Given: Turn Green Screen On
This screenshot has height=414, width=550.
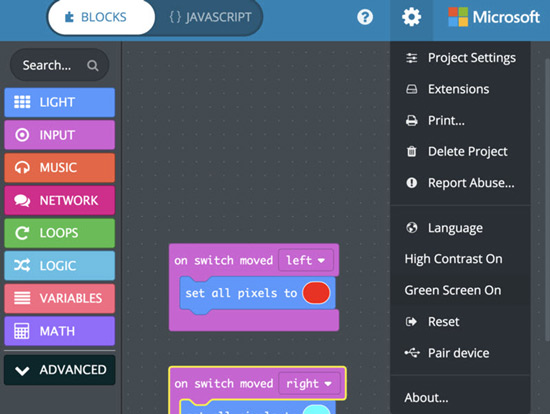Looking at the screenshot, I should (460, 290).
